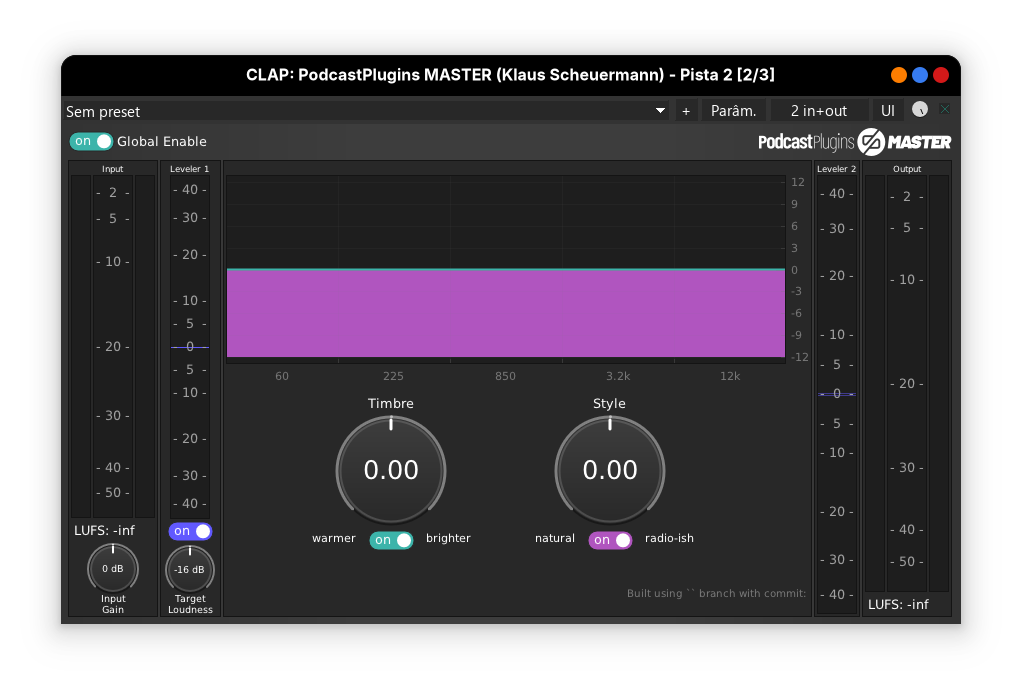The height and width of the screenshot is (691, 1022).
Task: Toggle Global Enable off
Action: pyautogui.click(x=91, y=141)
